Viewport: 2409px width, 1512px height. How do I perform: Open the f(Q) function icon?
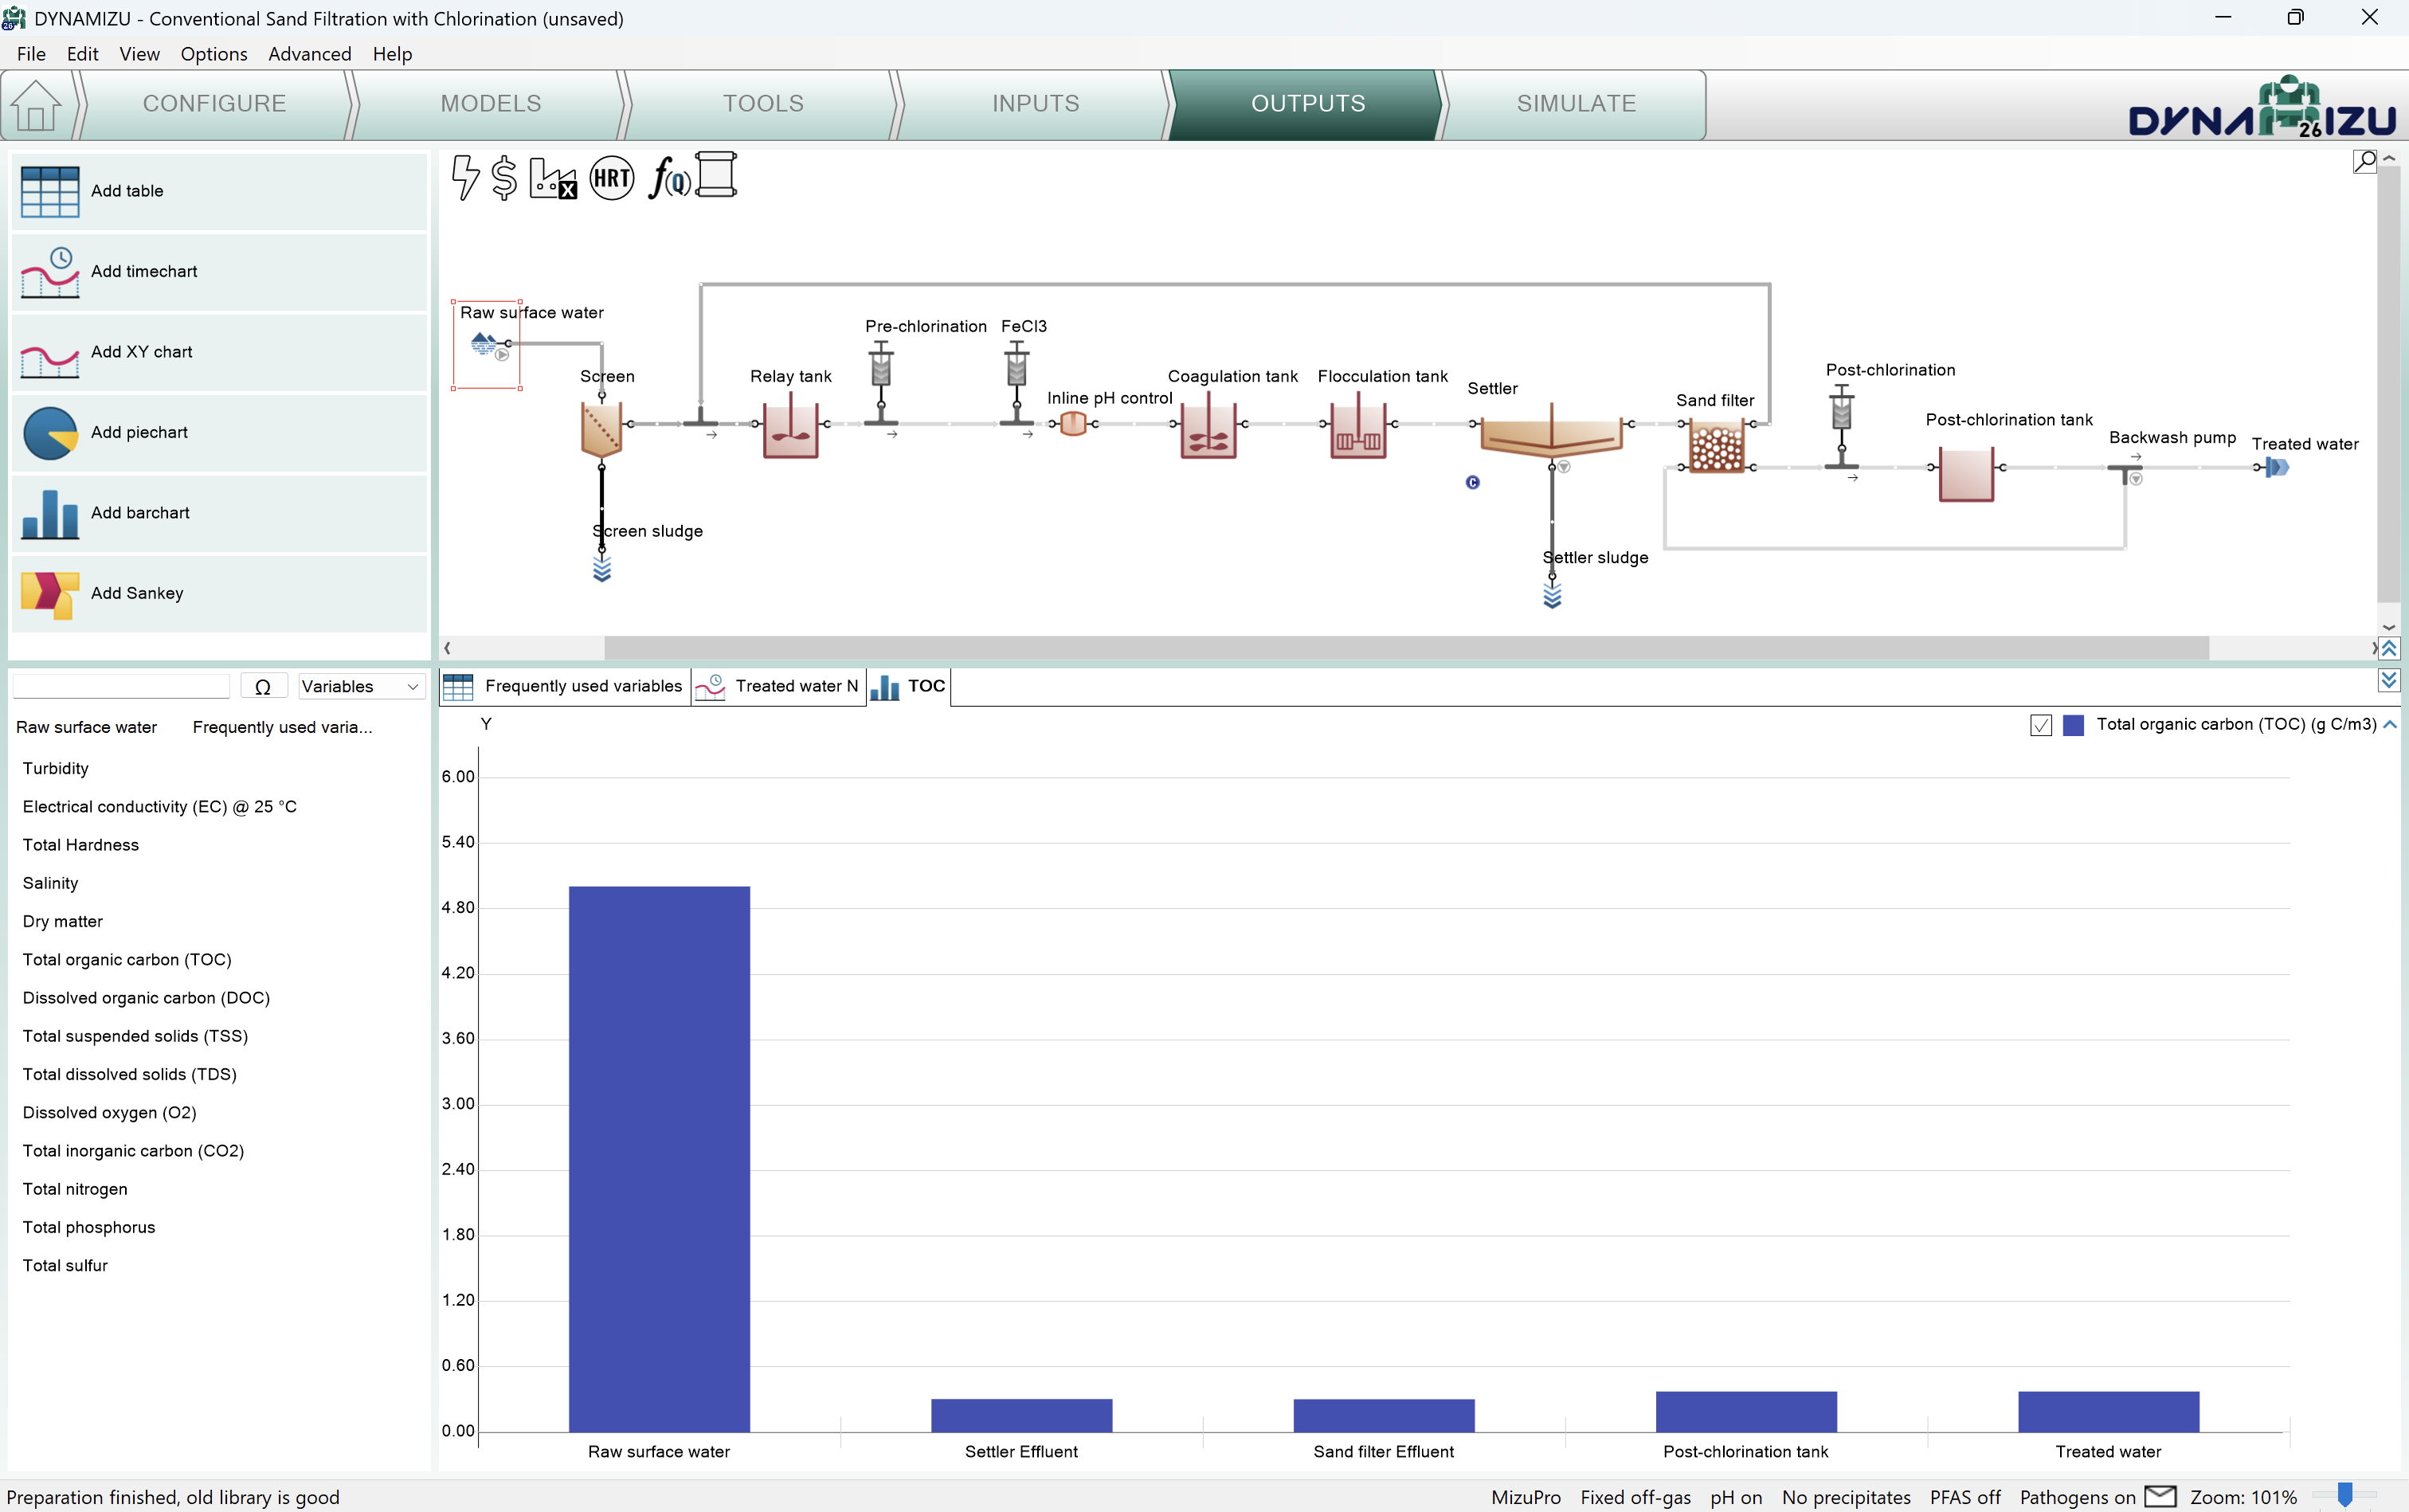[x=668, y=178]
